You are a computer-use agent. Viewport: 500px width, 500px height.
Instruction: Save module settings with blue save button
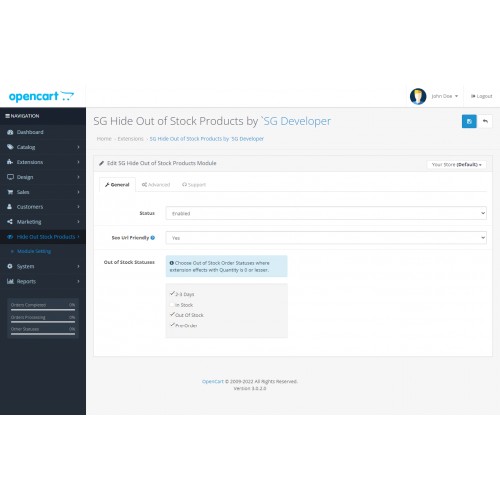[x=469, y=121]
